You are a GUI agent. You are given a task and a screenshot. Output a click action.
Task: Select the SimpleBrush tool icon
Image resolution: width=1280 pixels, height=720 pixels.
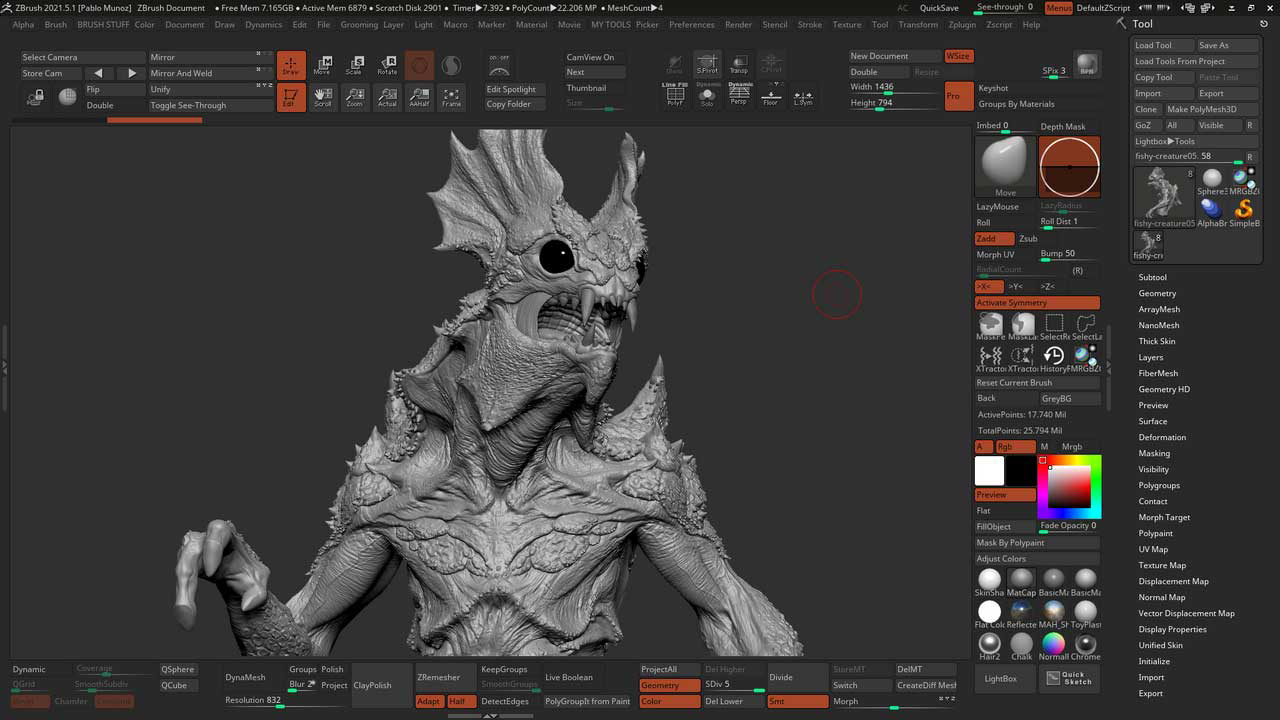pyautogui.click(x=1244, y=213)
